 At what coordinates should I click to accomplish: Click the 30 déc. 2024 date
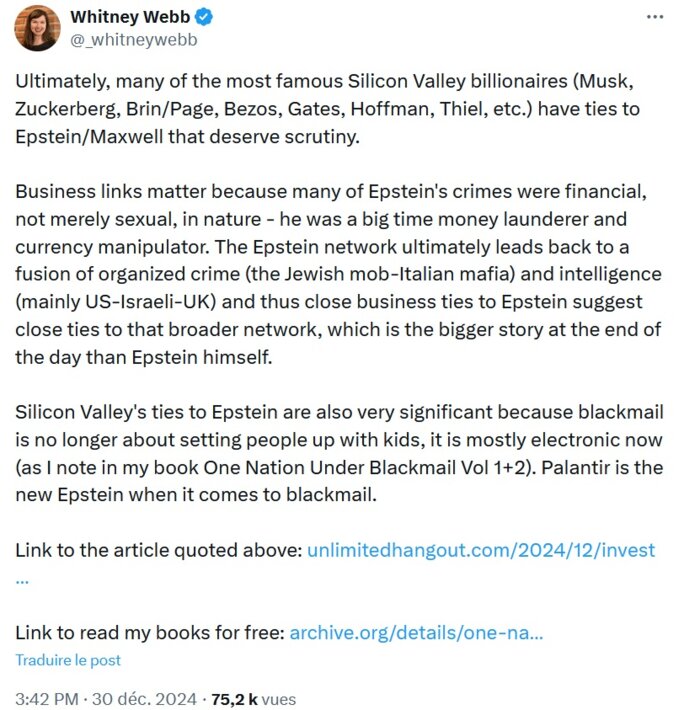144,699
